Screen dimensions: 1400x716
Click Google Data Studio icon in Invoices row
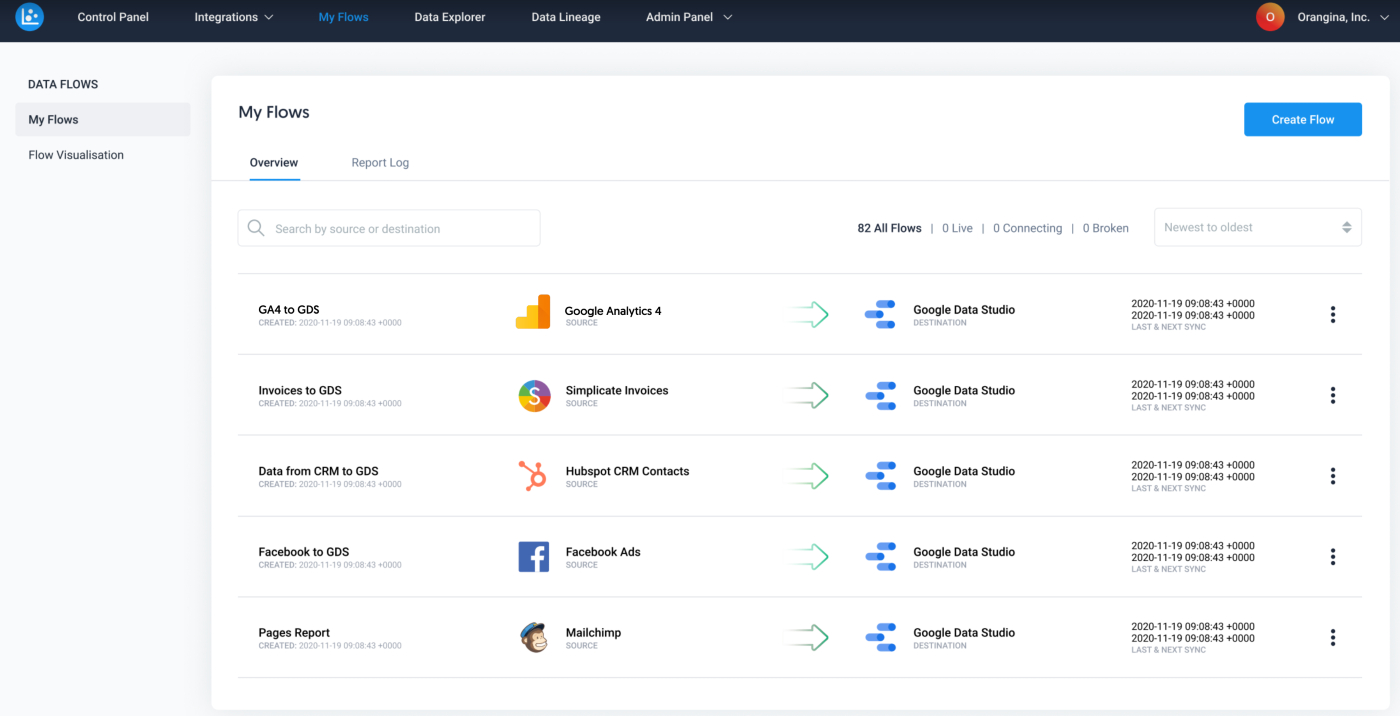880,396
